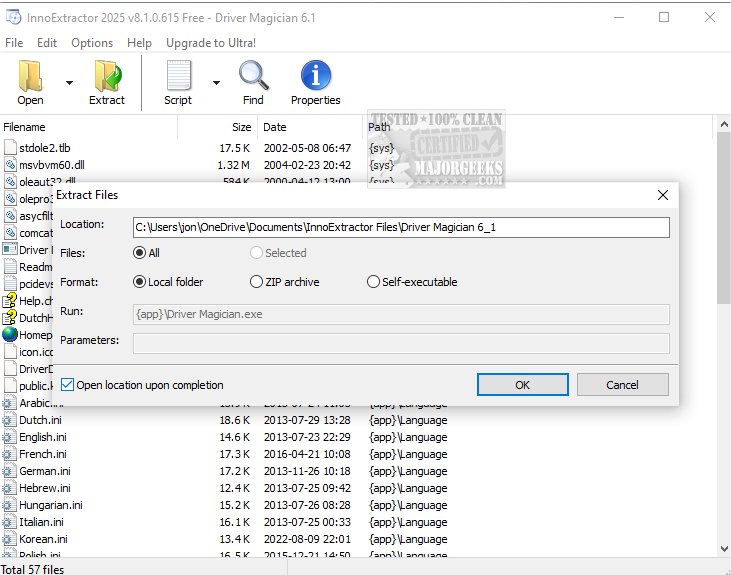Click the Hebrew.ini file icon
Viewport: 731px width, 575px height.
point(8,488)
